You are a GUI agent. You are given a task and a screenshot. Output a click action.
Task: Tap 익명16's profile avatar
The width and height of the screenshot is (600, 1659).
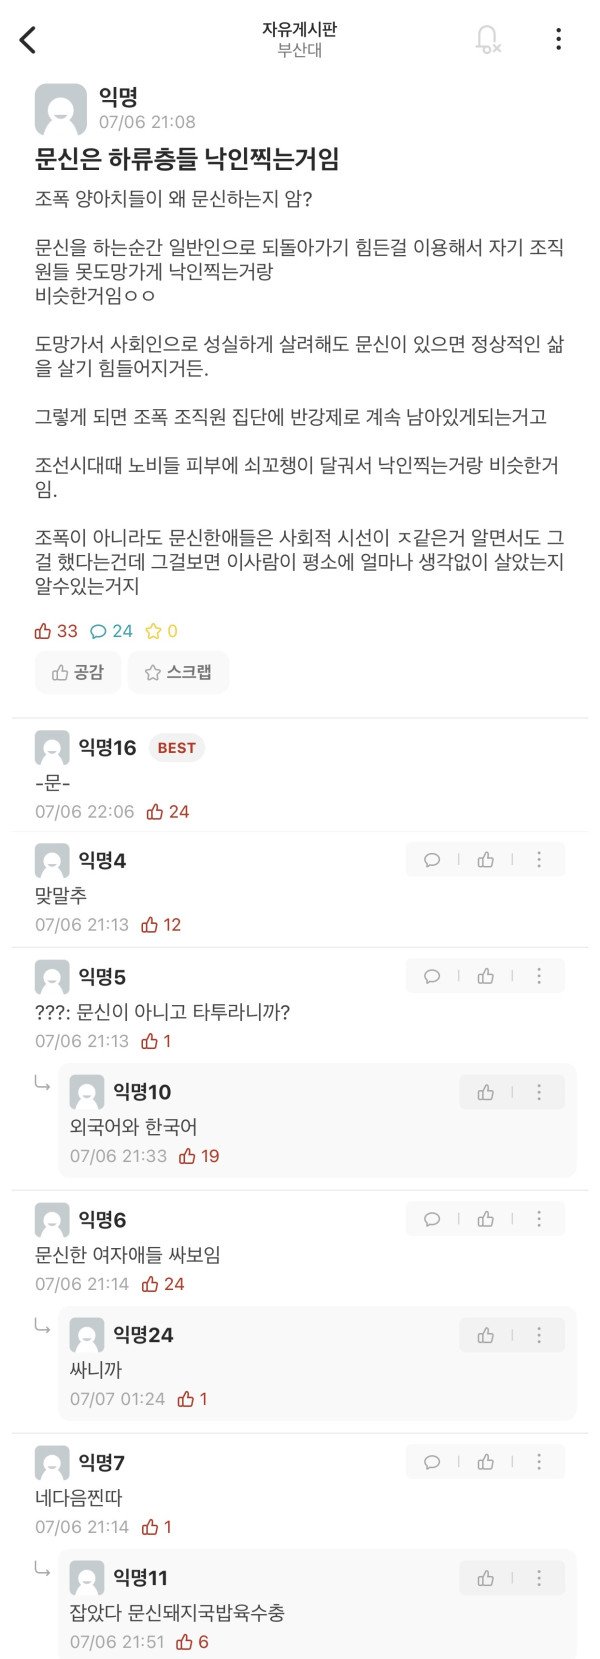point(52,748)
